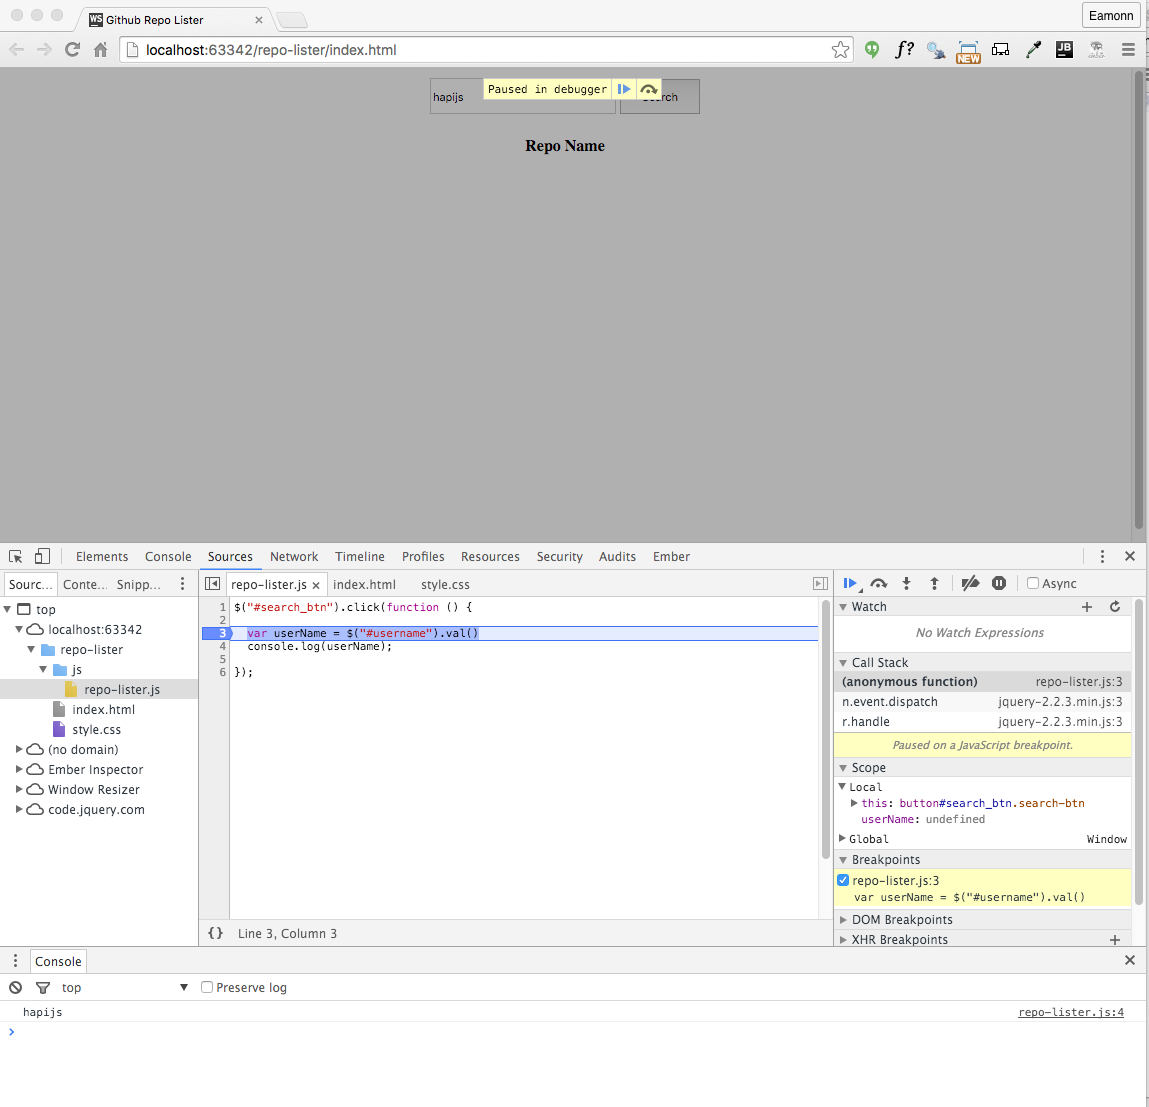Pretty print the source with braces icon
The height and width of the screenshot is (1107, 1149).
click(x=215, y=933)
